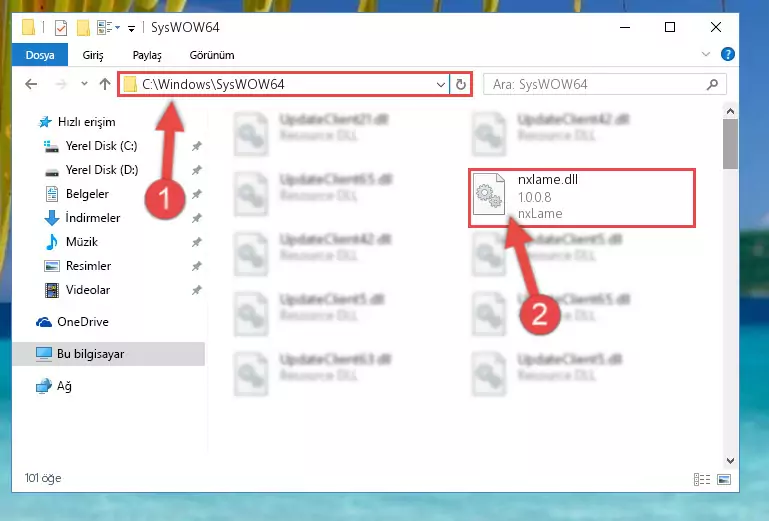Image resolution: width=769 pixels, height=521 pixels.
Task: Click the Properties quick access icon
Action: [61, 27]
